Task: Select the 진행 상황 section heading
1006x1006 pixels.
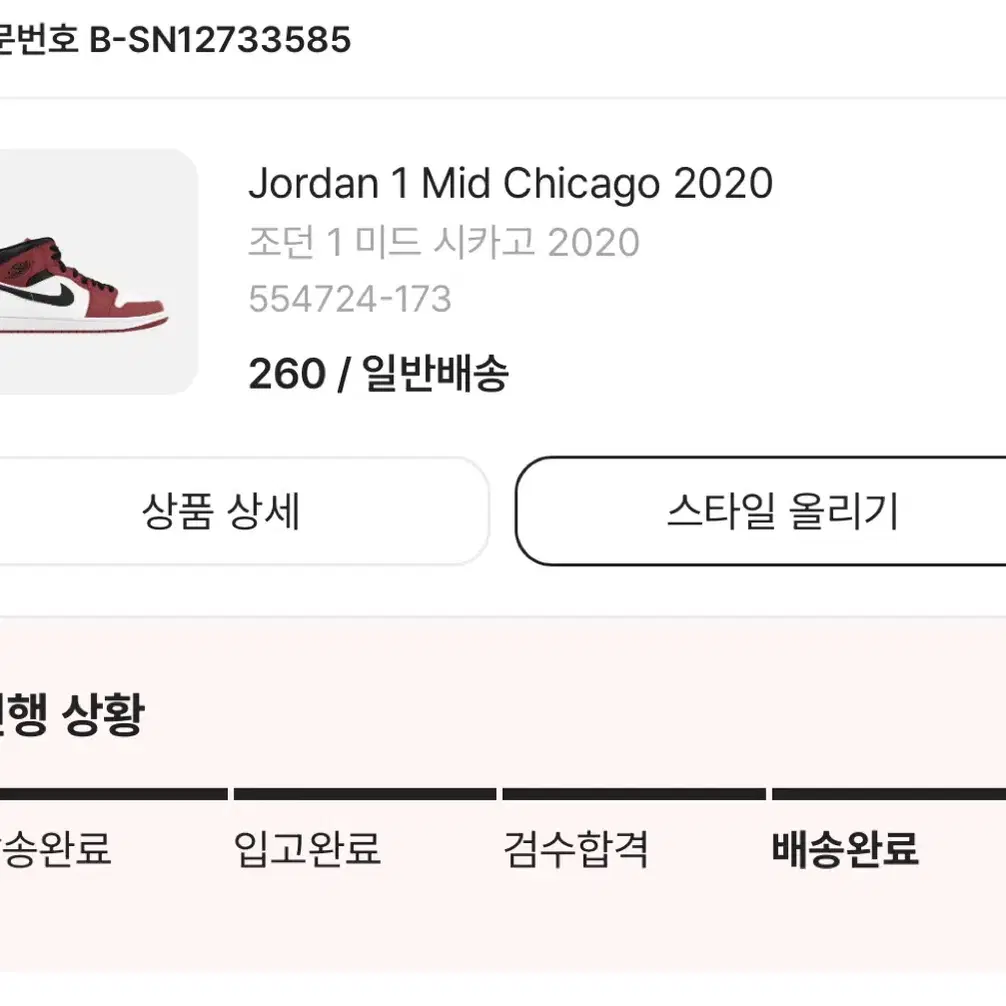Action: click(71, 714)
